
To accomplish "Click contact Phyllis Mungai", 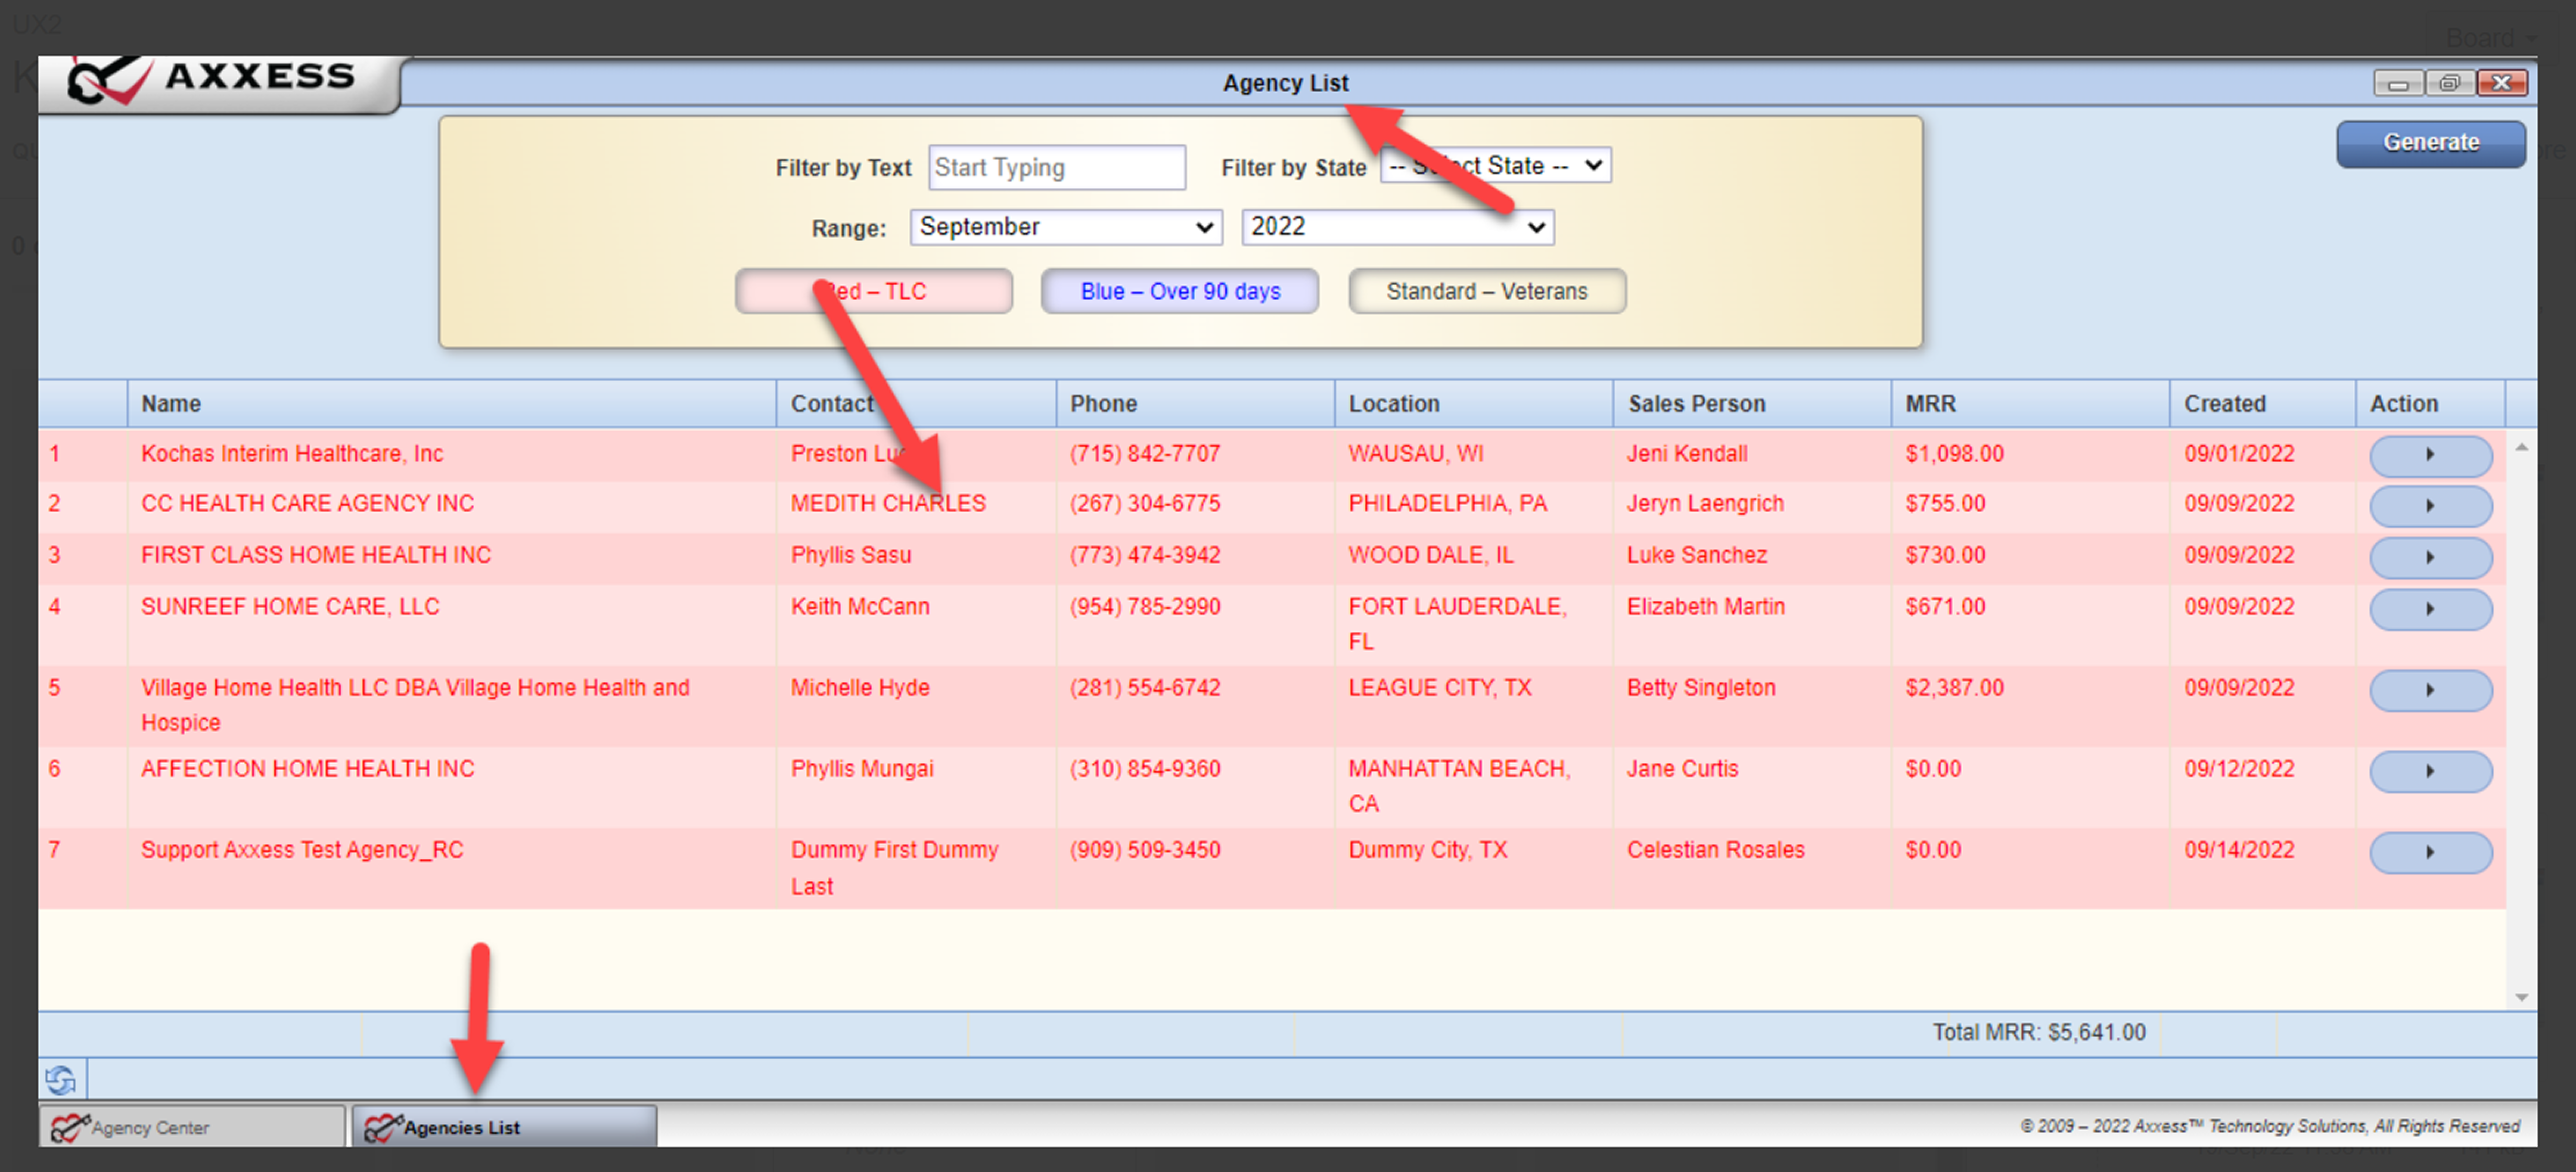I will [862, 769].
